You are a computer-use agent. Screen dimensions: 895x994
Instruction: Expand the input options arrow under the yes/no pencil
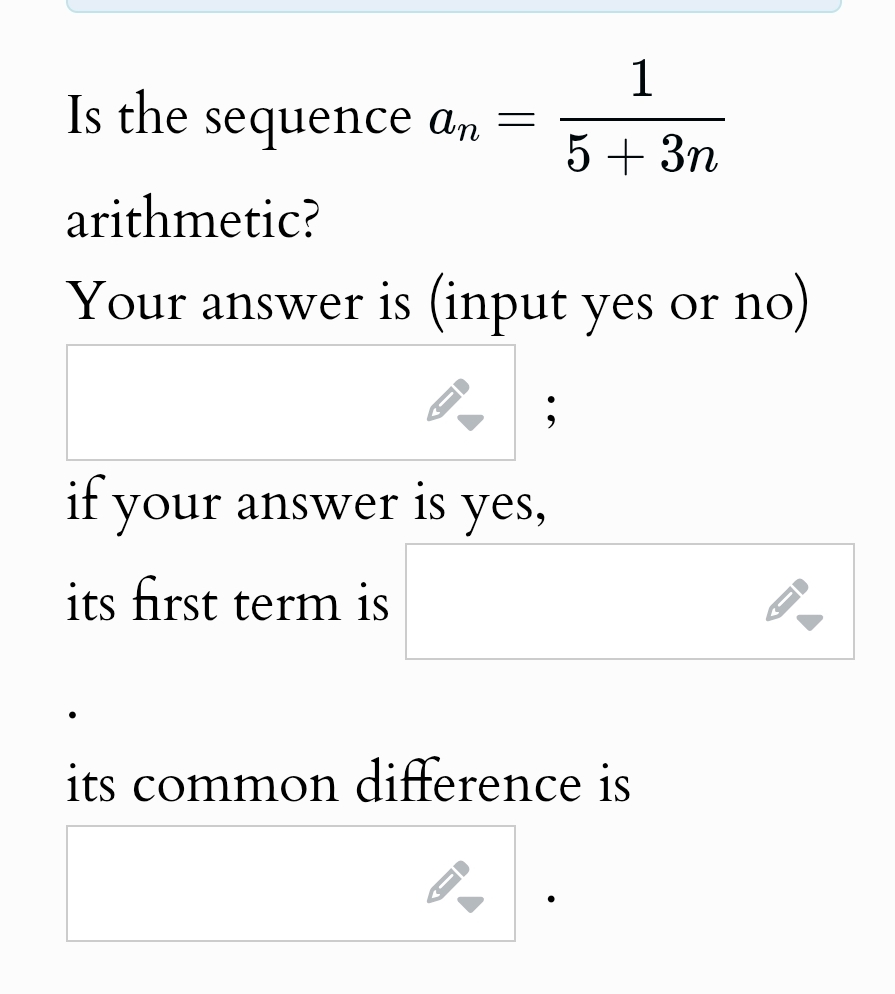pos(470,420)
